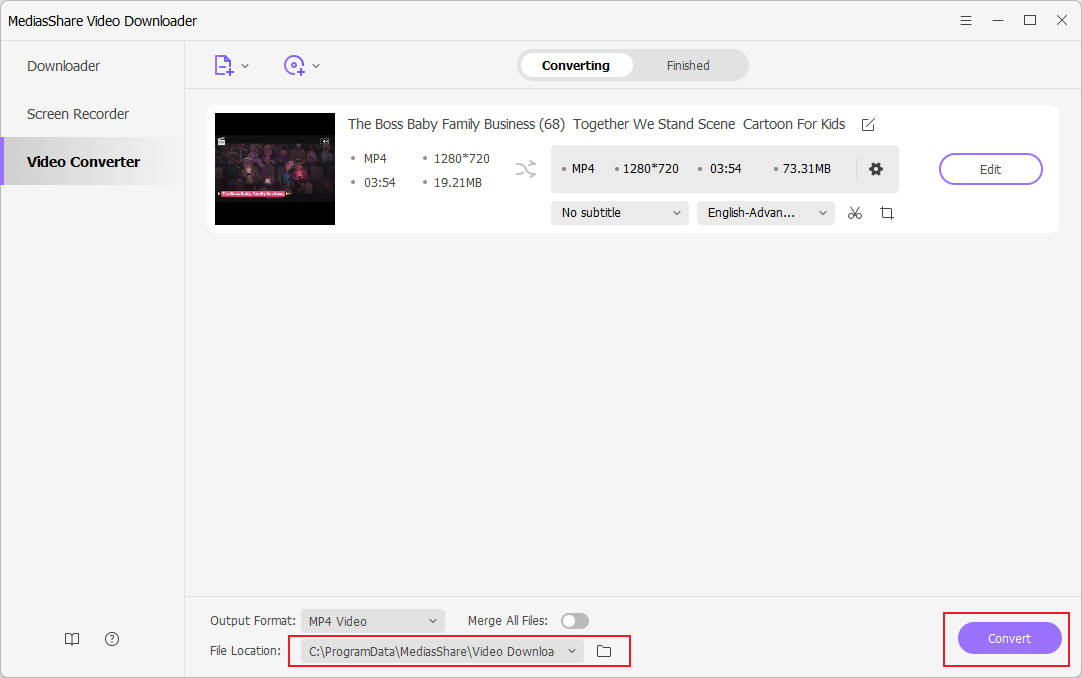Minimize the MediasShare window

pos(998,21)
